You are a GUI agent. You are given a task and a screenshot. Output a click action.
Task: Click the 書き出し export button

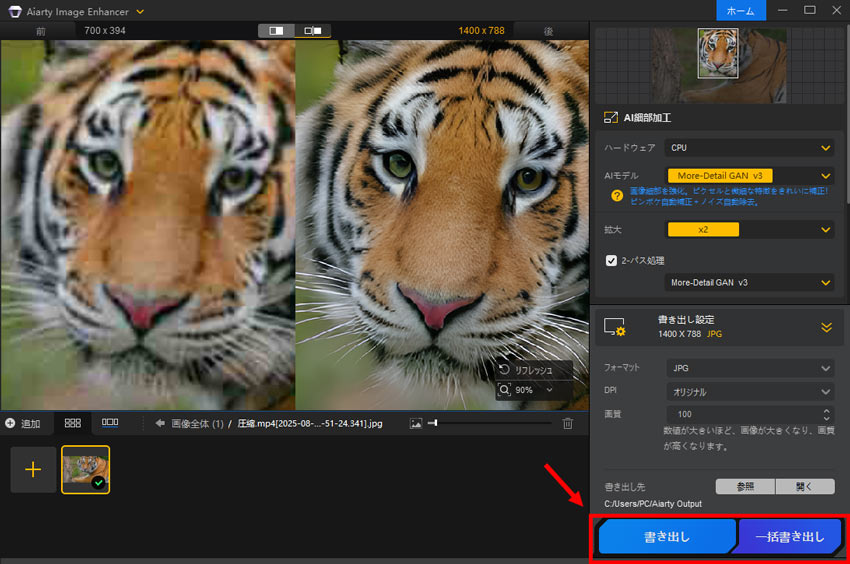click(x=667, y=536)
